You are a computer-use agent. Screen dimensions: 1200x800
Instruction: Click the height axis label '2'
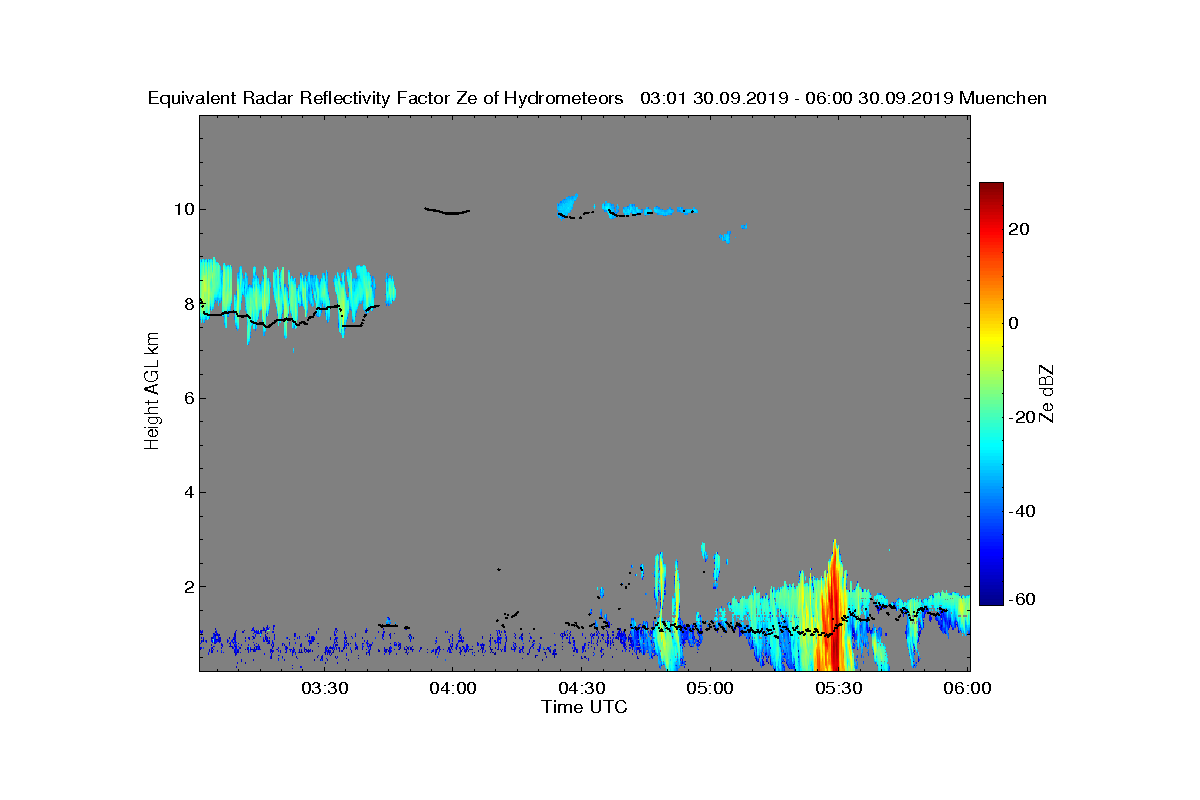[187, 586]
